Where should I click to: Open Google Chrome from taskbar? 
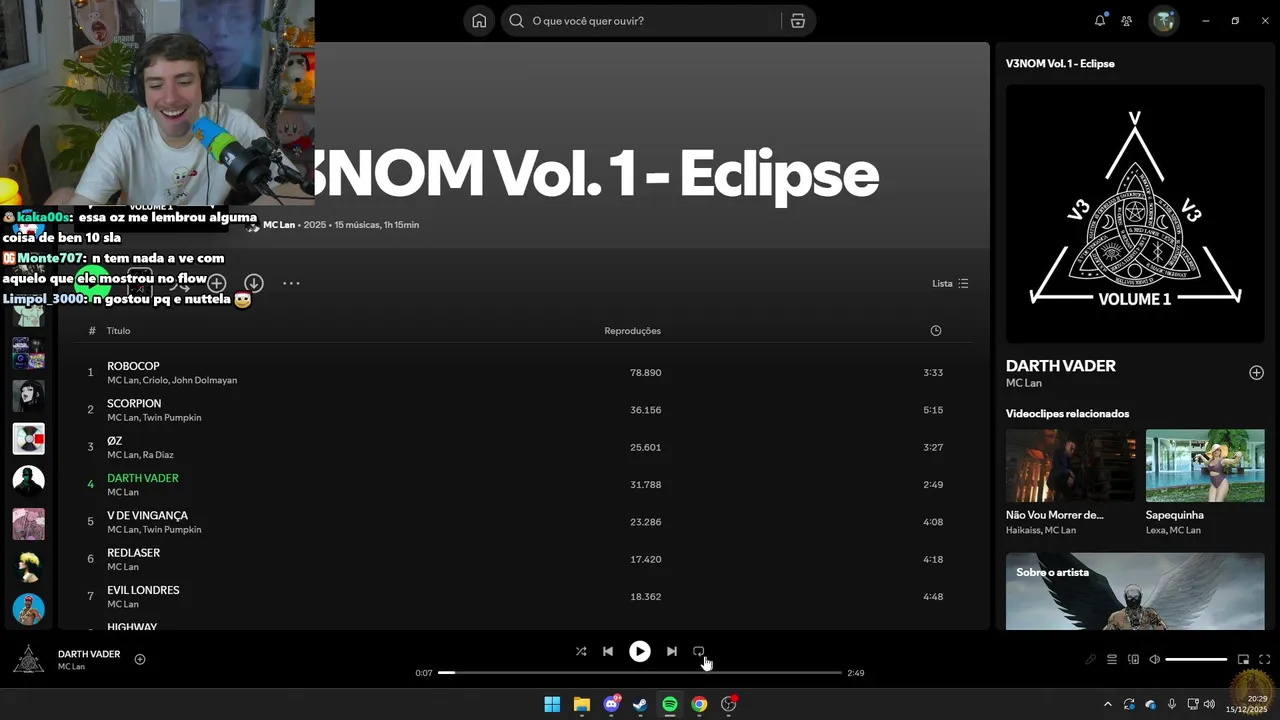click(x=699, y=704)
